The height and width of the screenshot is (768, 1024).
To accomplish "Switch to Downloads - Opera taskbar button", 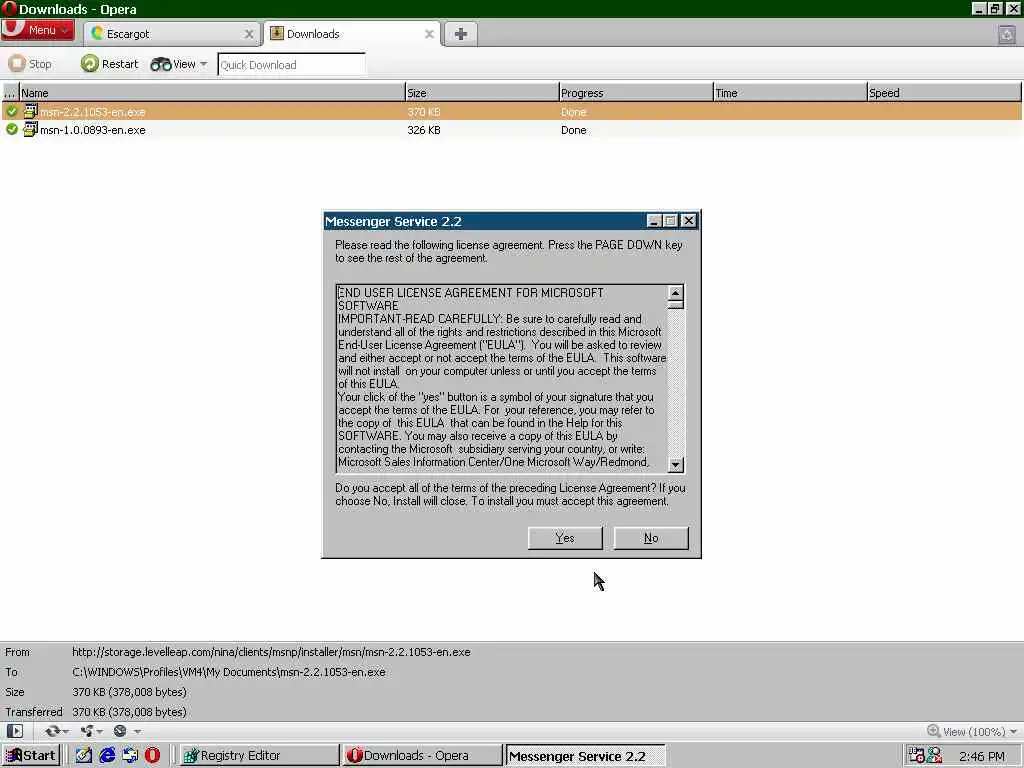I will (421, 756).
